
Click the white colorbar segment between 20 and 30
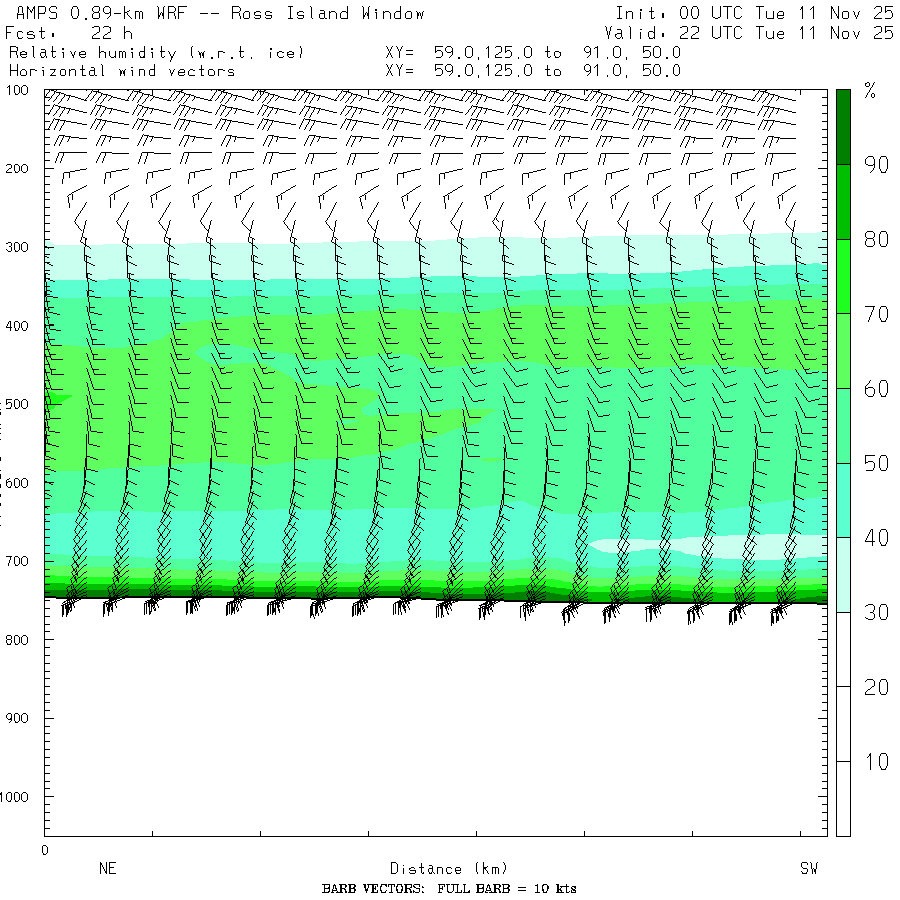click(843, 649)
